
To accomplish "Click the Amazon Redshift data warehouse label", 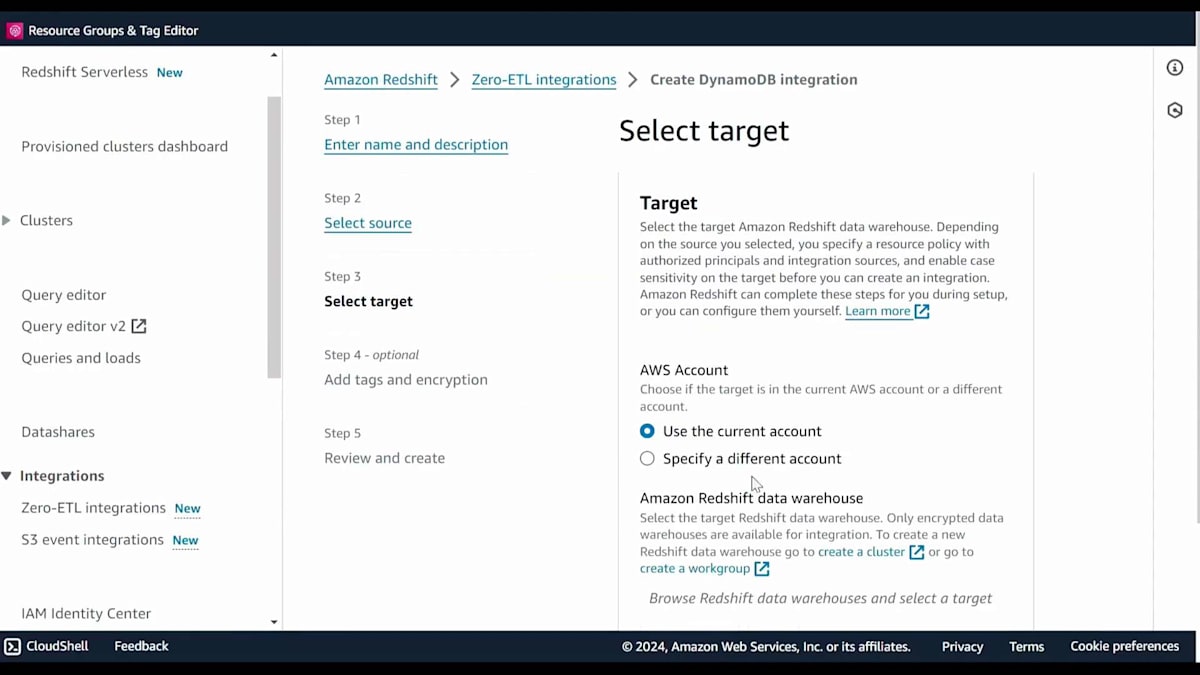I will point(751,498).
